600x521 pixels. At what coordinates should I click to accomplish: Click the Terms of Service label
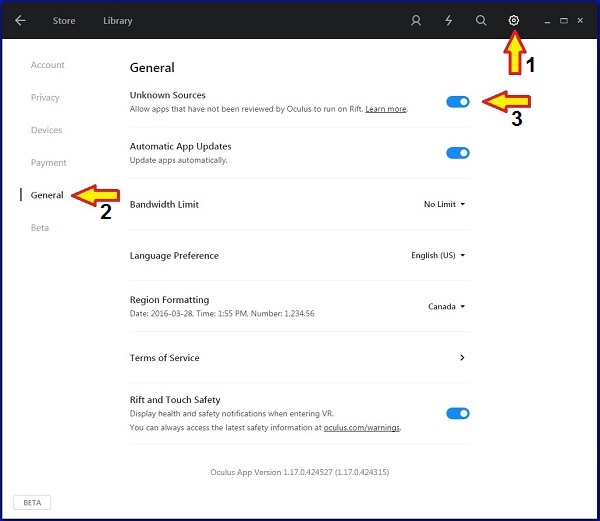coord(165,358)
